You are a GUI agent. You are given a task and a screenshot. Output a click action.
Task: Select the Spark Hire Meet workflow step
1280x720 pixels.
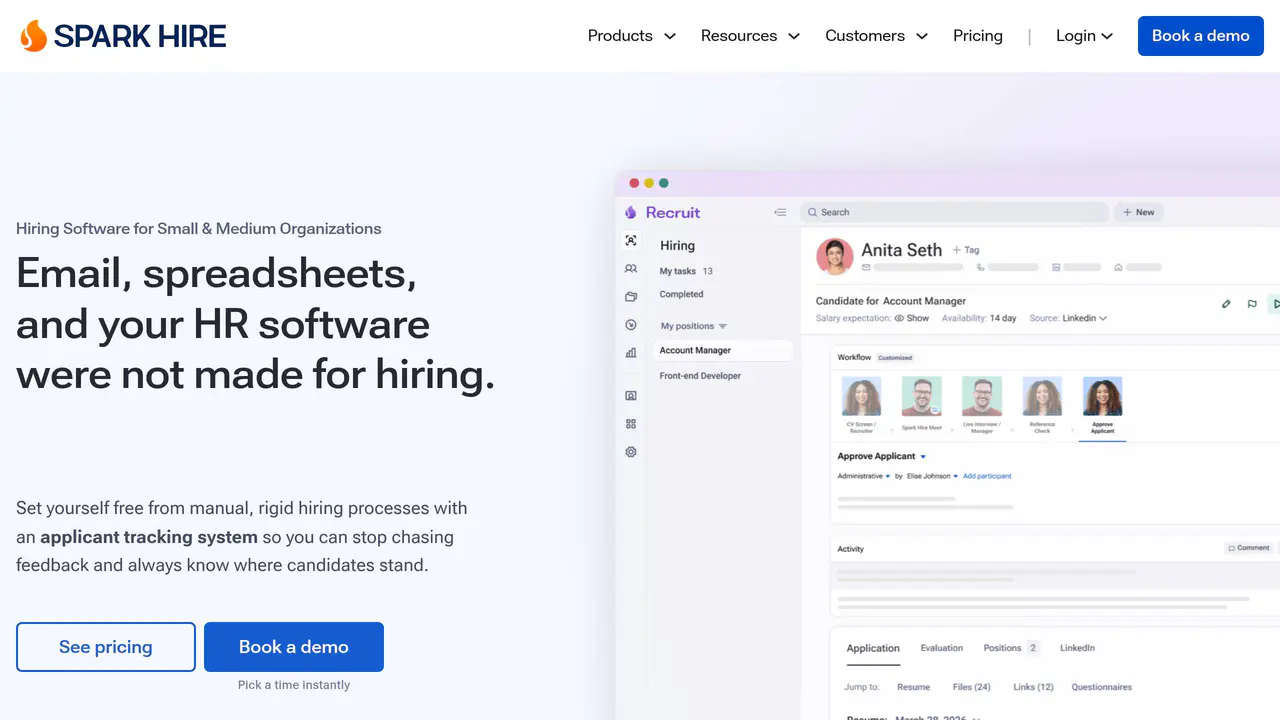pyautogui.click(x=921, y=404)
